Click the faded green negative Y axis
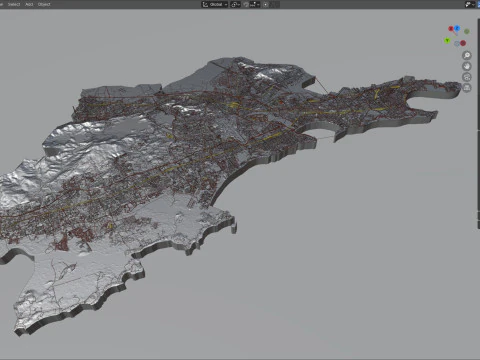 point(467,31)
